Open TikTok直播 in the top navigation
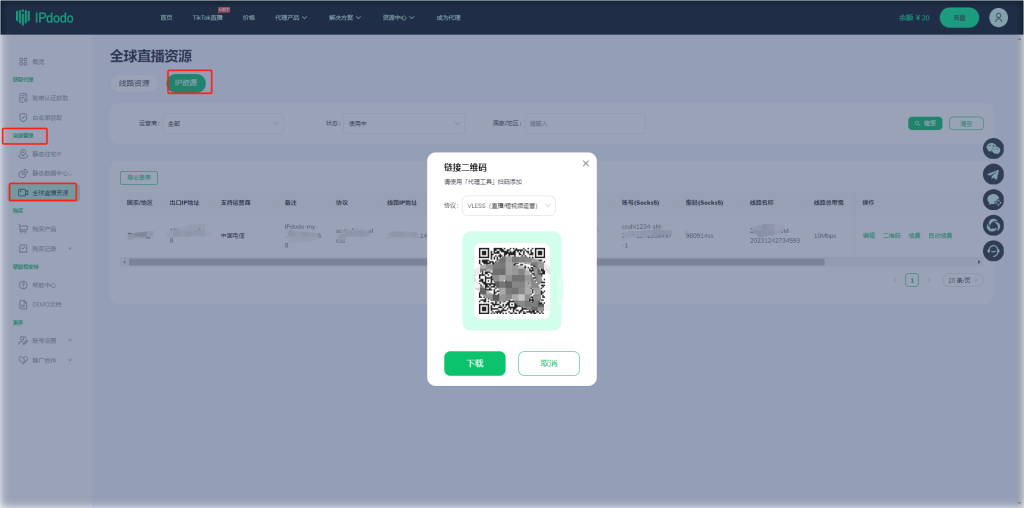This screenshot has height=508, width=1024. click(208, 18)
